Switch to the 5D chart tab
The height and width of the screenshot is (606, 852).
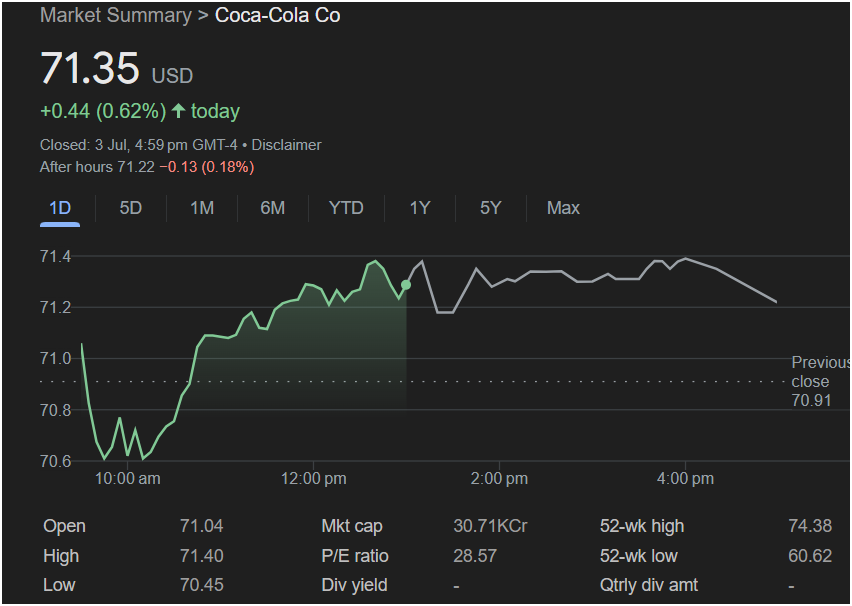(x=130, y=208)
